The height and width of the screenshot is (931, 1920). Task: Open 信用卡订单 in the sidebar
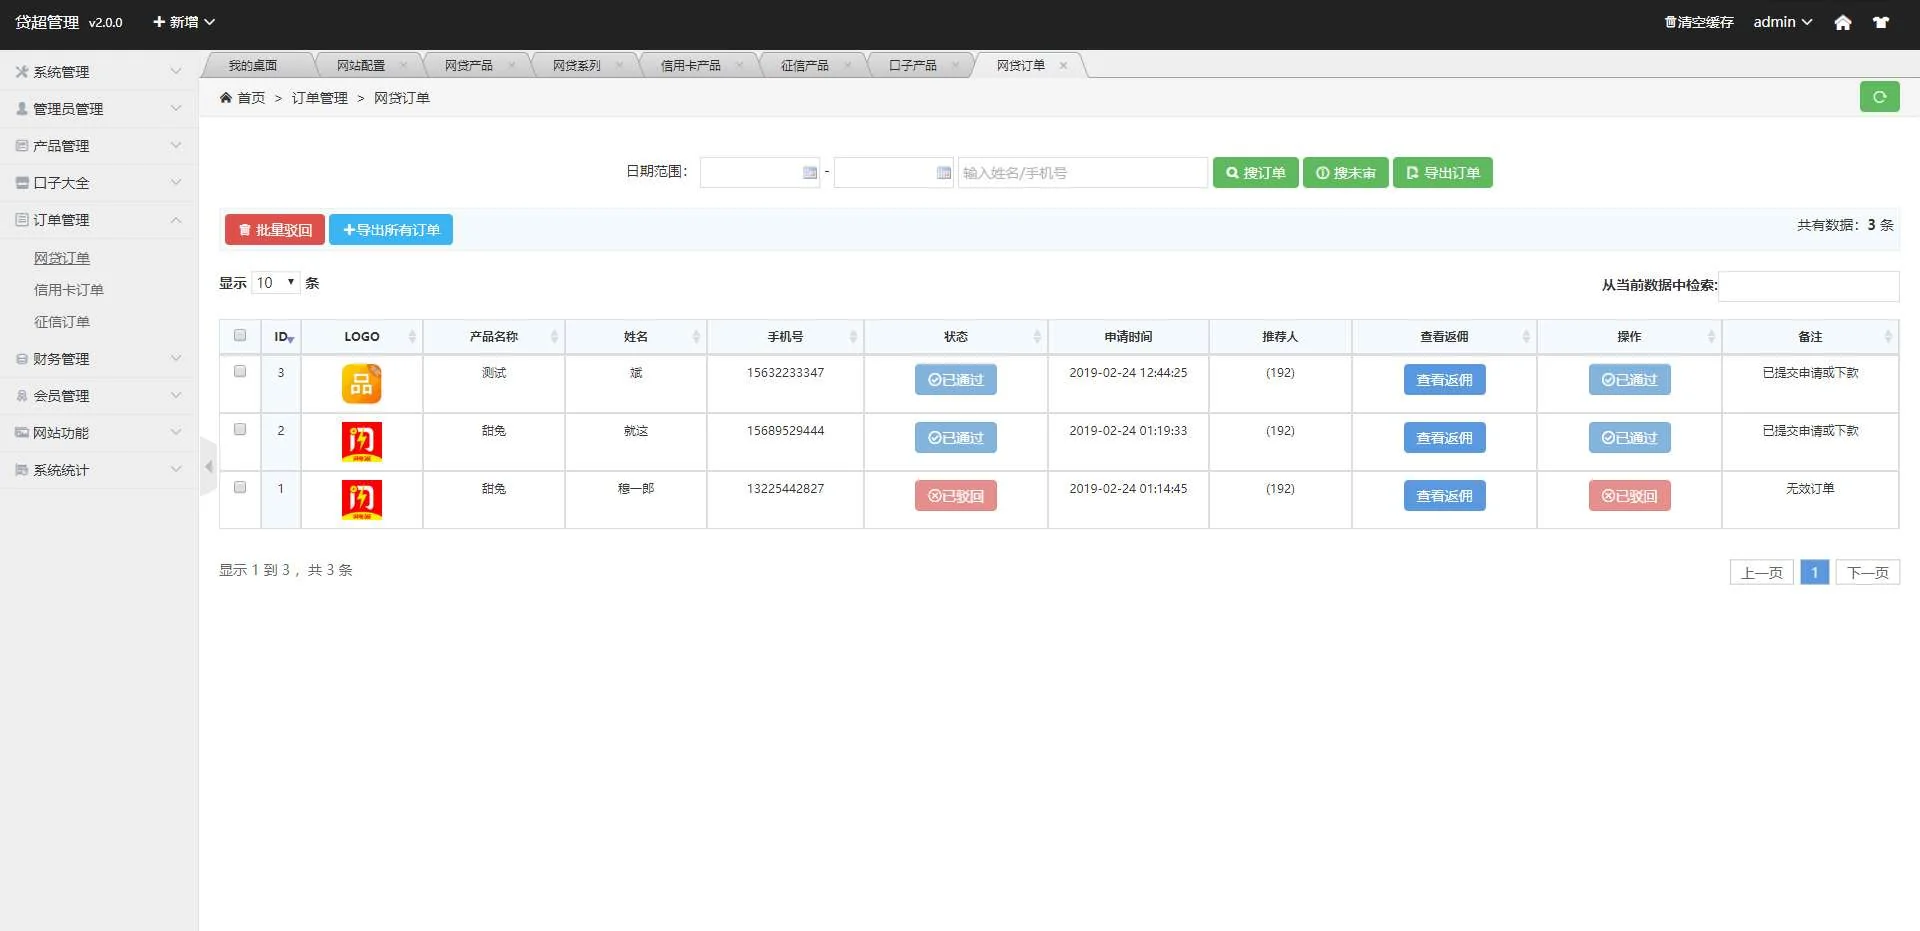pos(69,290)
